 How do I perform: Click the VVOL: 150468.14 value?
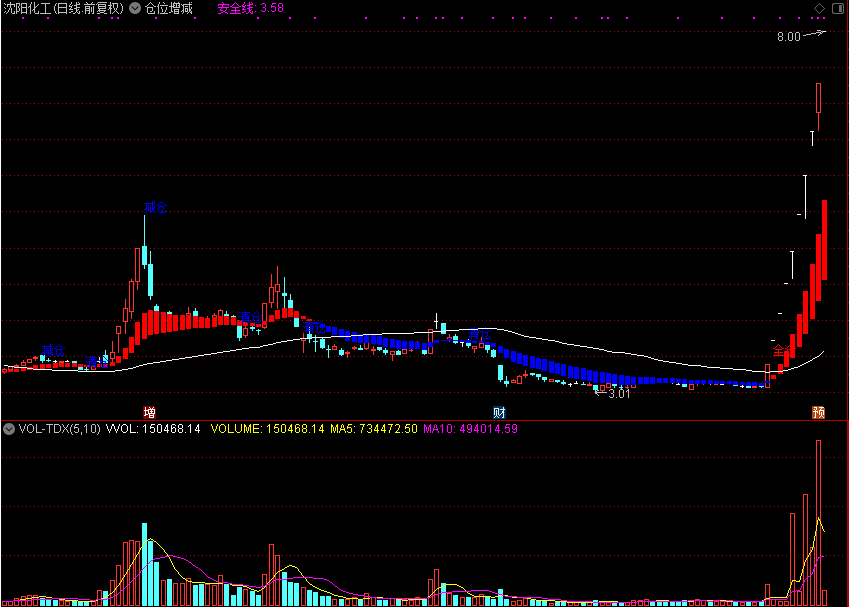point(153,429)
